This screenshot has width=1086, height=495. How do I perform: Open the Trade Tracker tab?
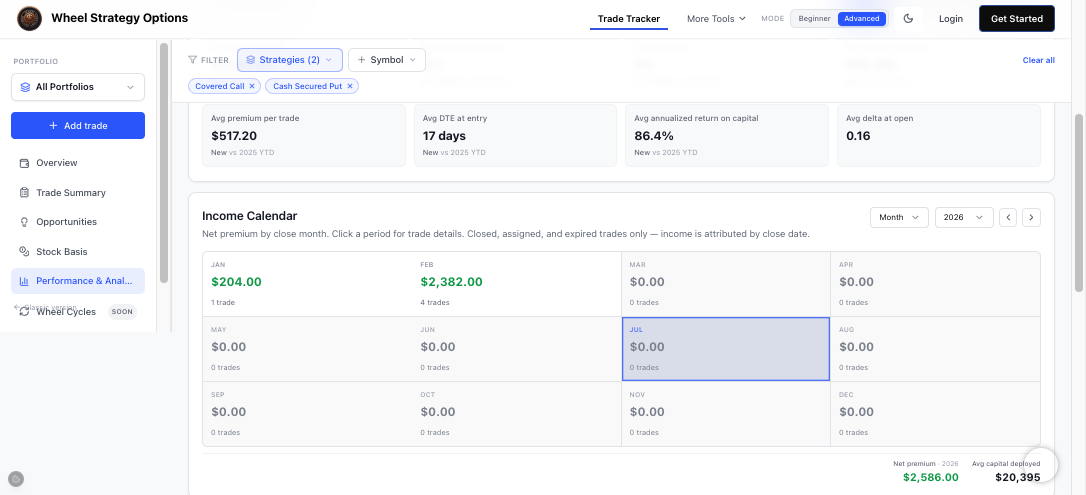click(628, 19)
